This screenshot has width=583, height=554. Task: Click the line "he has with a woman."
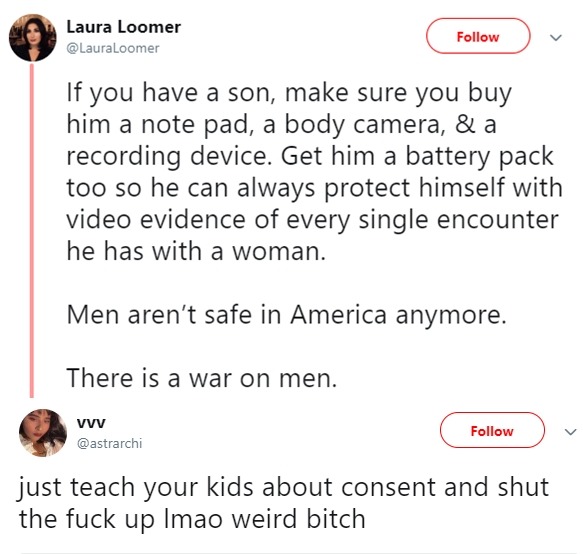pyautogui.click(x=196, y=251)
